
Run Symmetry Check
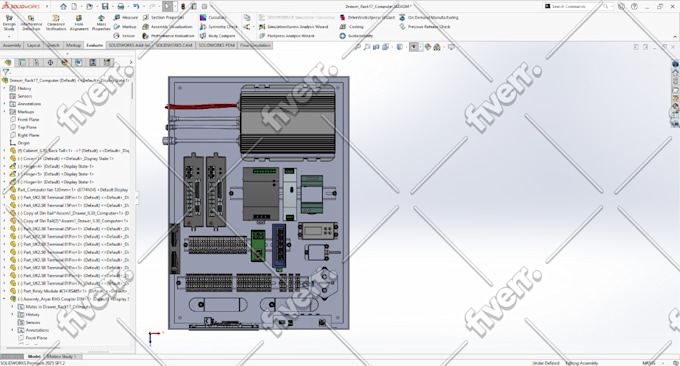pyautogui.click(x=219, y=26)
